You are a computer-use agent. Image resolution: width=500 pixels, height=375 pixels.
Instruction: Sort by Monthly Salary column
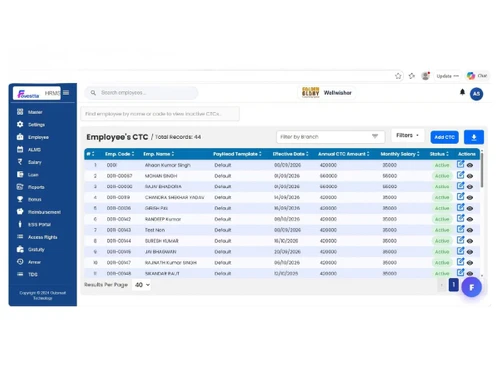coord(400,154)
